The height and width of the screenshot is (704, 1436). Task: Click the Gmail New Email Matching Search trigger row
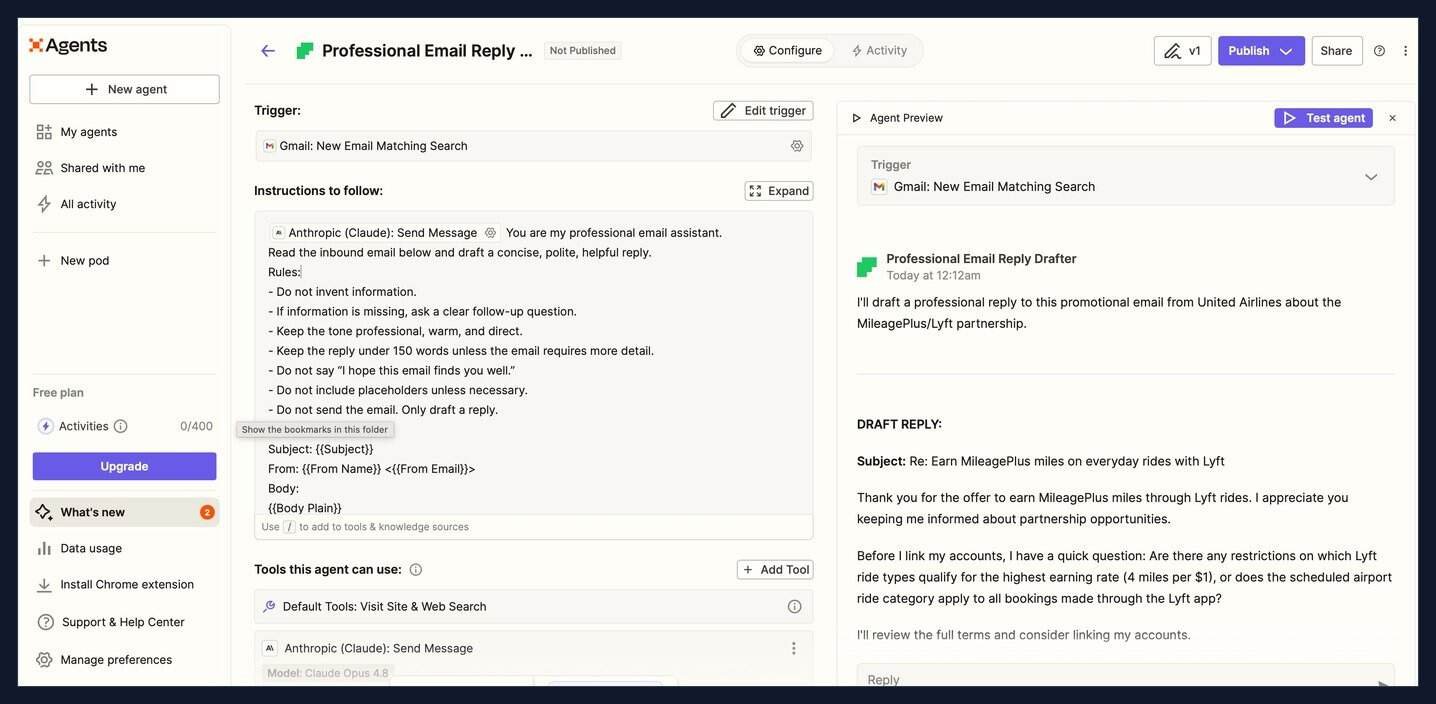pos(533,146)
